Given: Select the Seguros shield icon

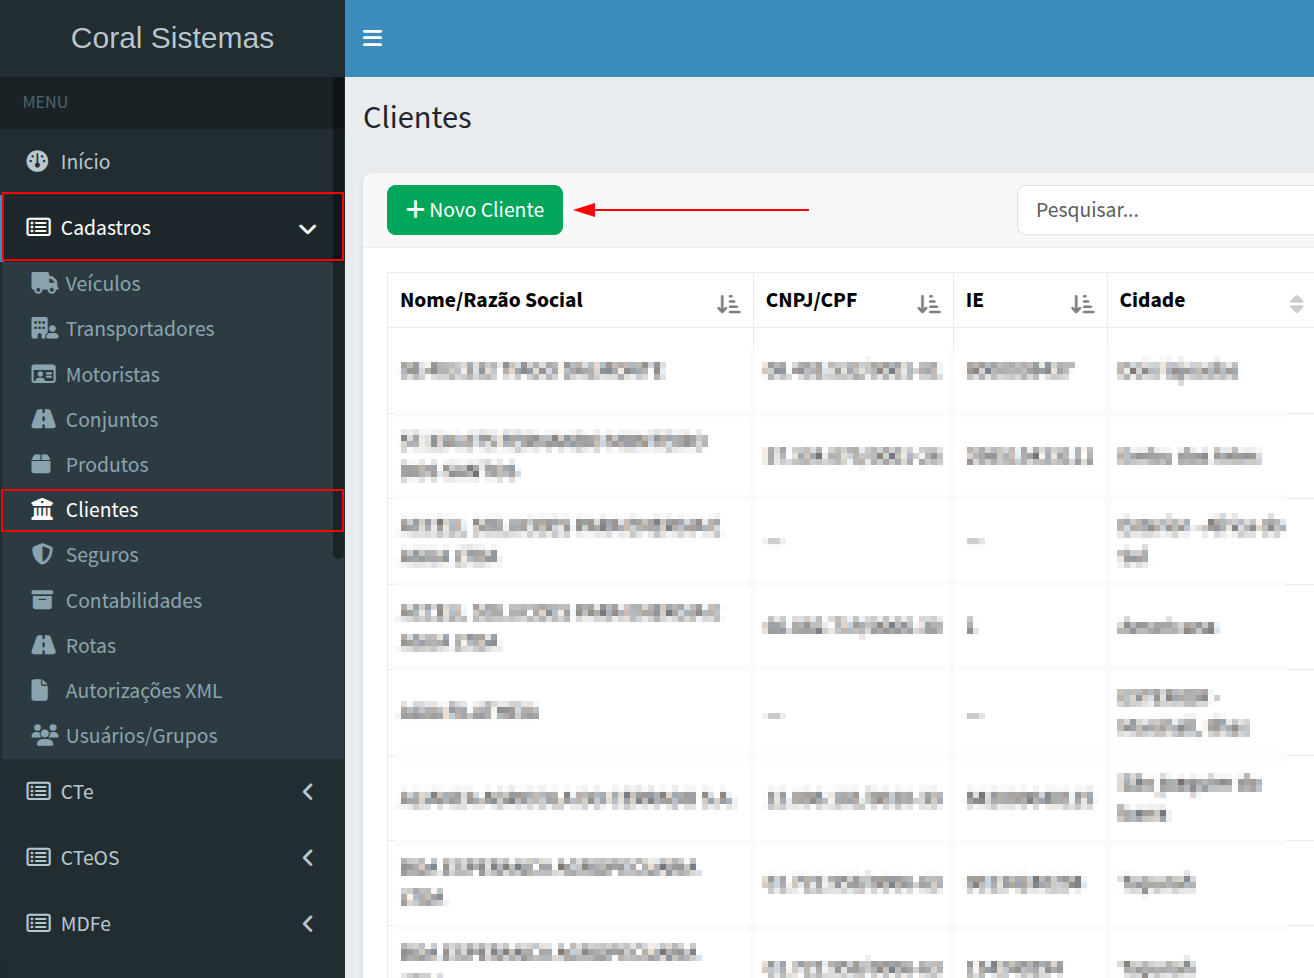Looking at the screenshot, I should [42, 554].
